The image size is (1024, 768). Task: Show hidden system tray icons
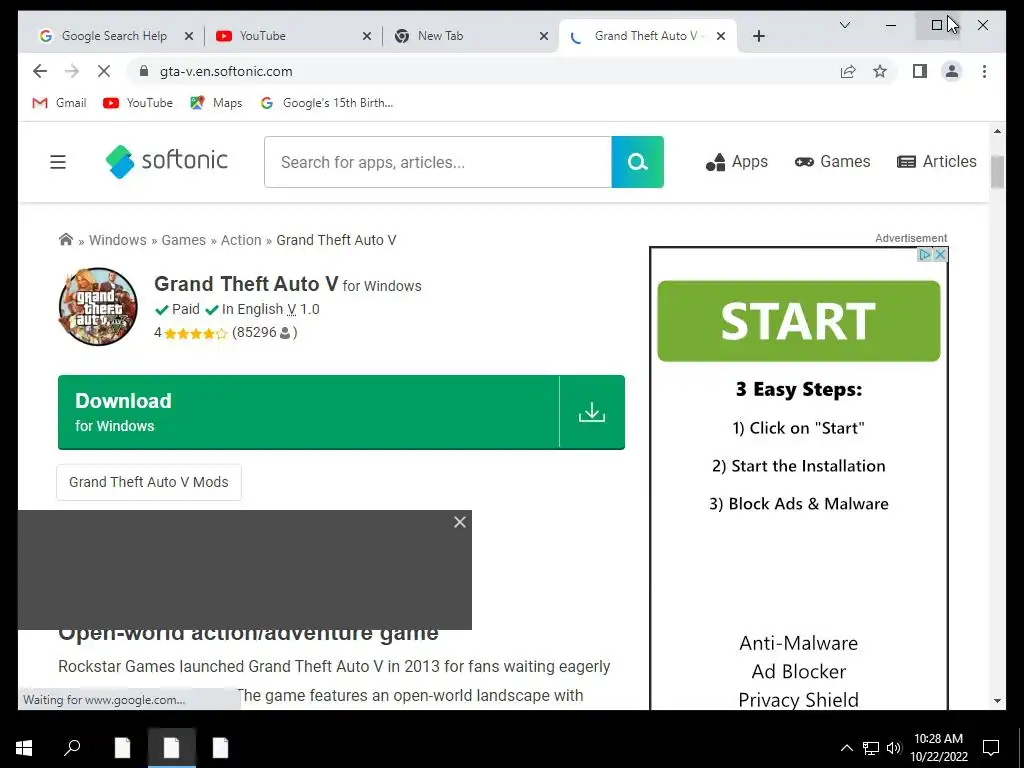click(x=846, y=748)
